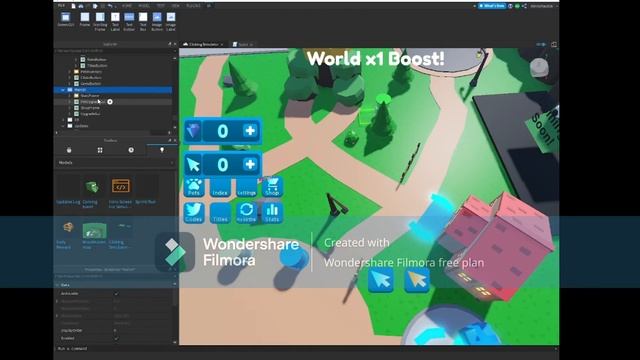Select the green block model asset in Toolbox

93,191
